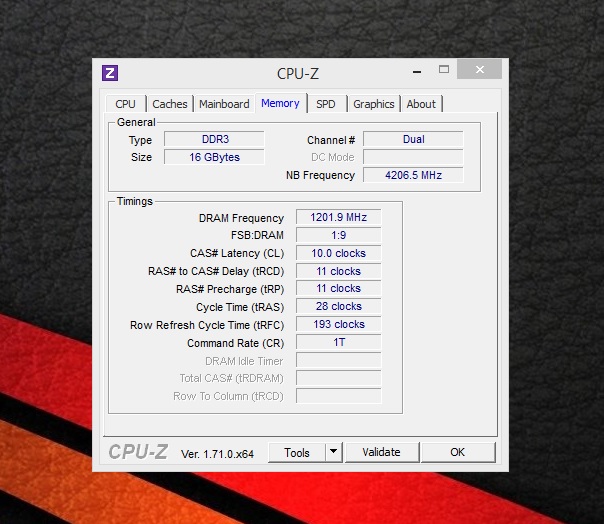Expand the Tools dropdown arrow
The image size is (604, 524).
tap(334, 452)
